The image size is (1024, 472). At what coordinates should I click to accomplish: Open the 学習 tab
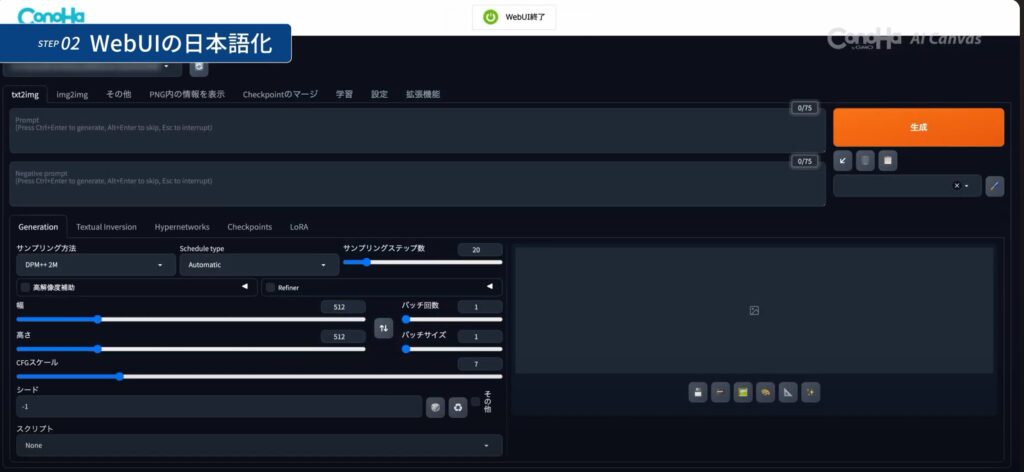click(345, 94)
